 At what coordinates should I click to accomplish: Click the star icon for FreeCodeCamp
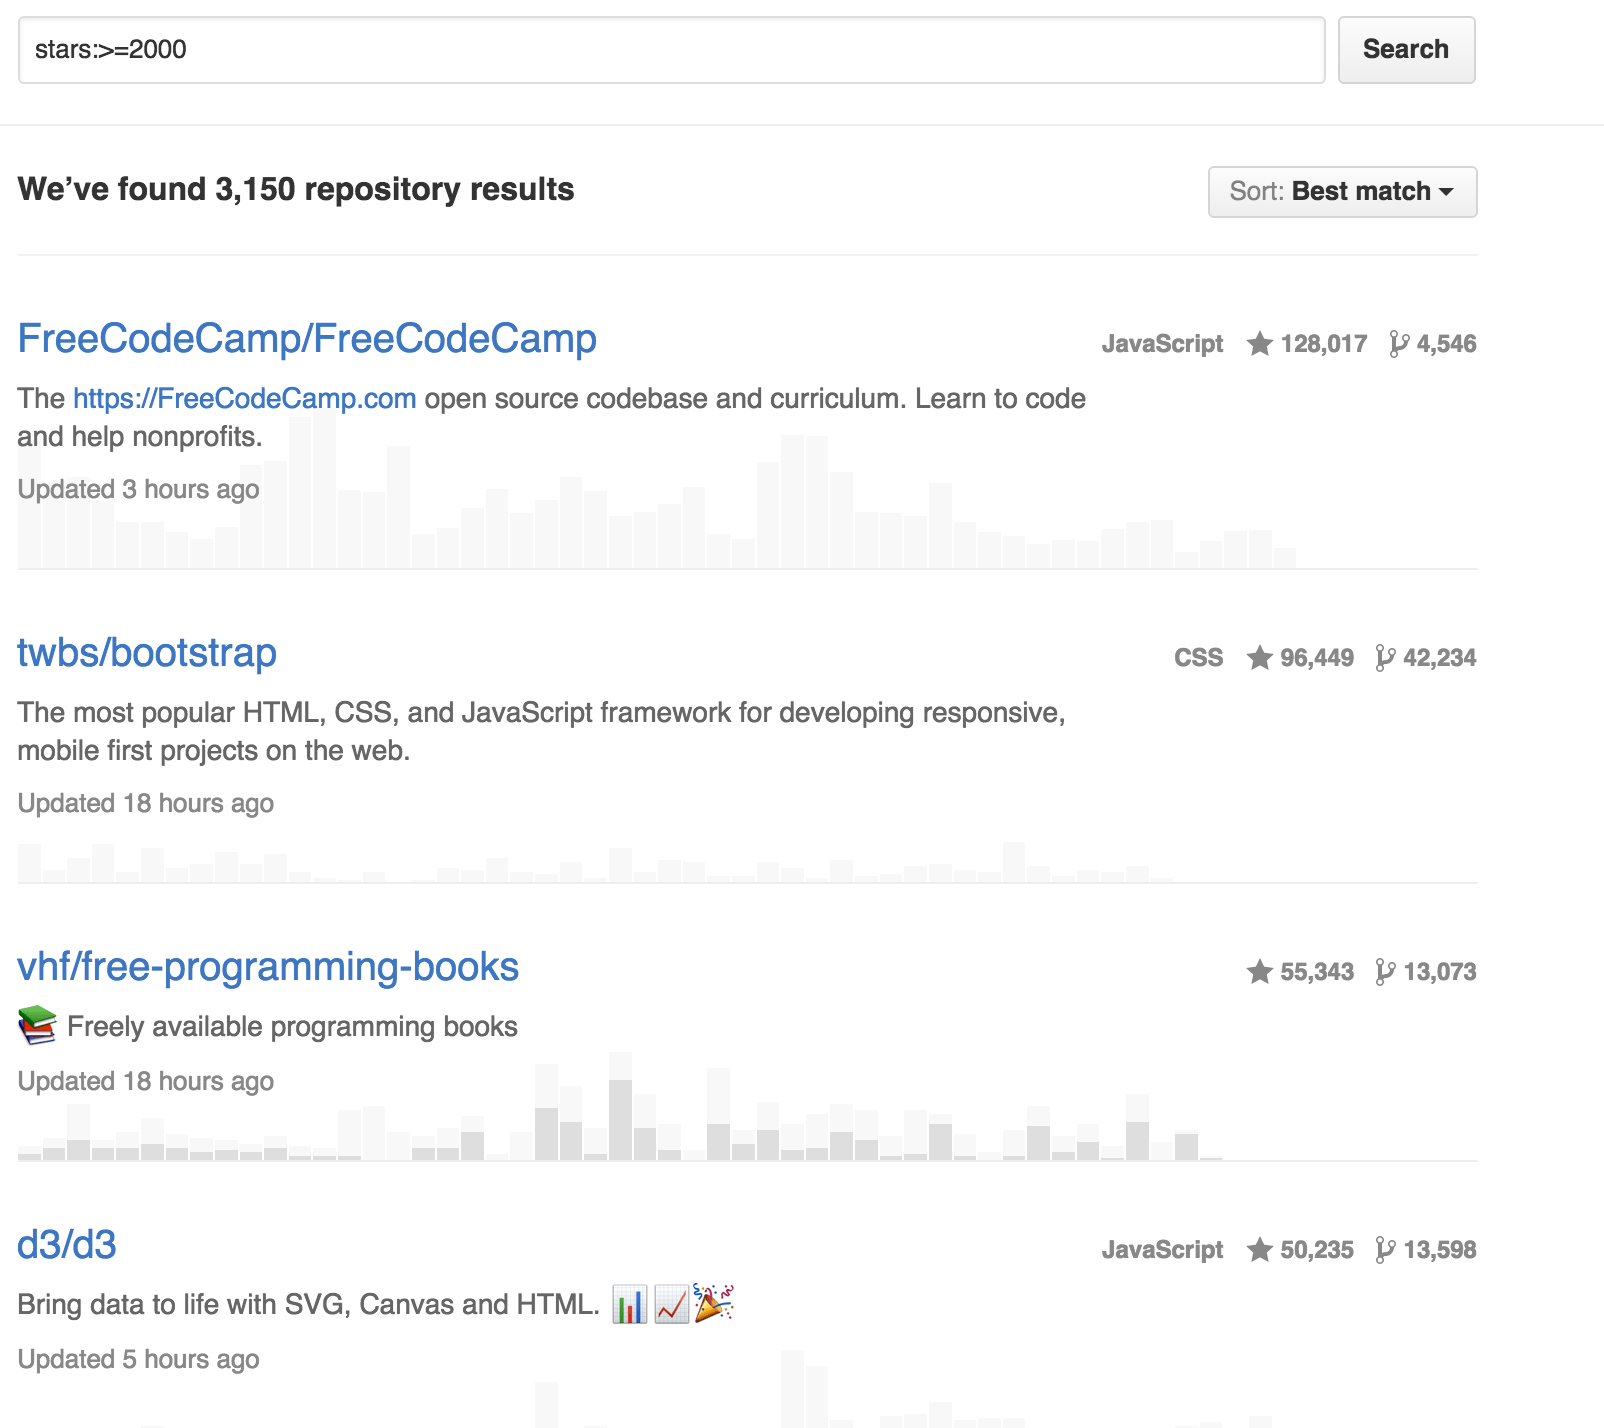pos(1260,344)
